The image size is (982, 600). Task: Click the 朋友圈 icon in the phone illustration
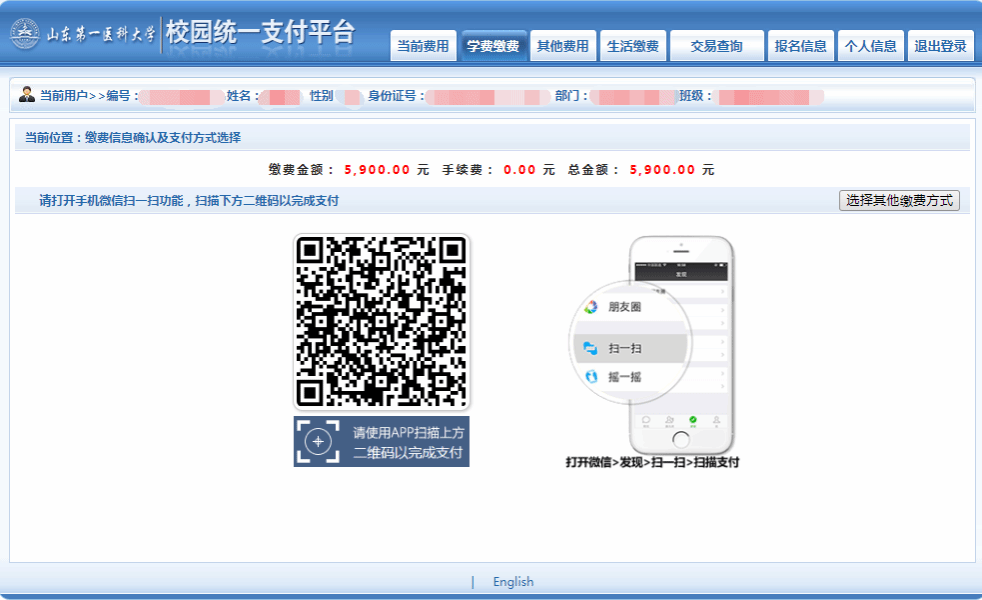tap(591, 307)
